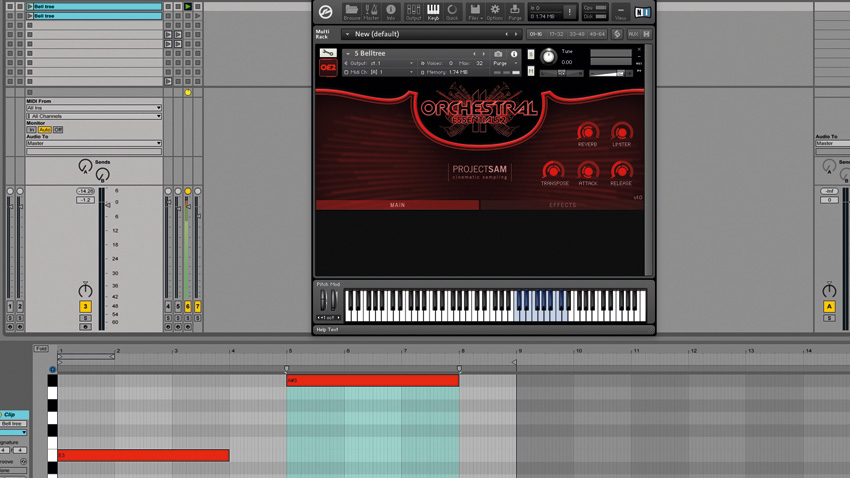Click track 3 pan knob
The width and height of the screenshot is (850, 478).
[85, 290]
